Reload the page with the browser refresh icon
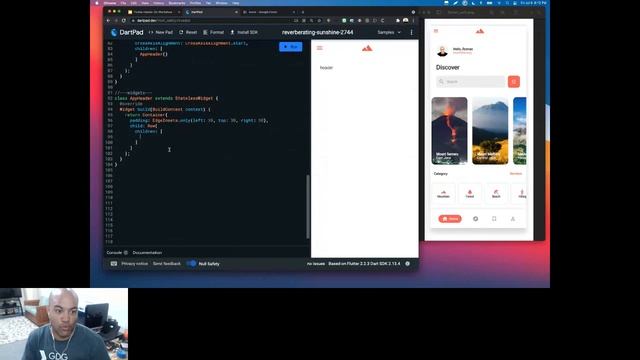The width and height of the screenshot is (640, 360). (x=124, y=20)
